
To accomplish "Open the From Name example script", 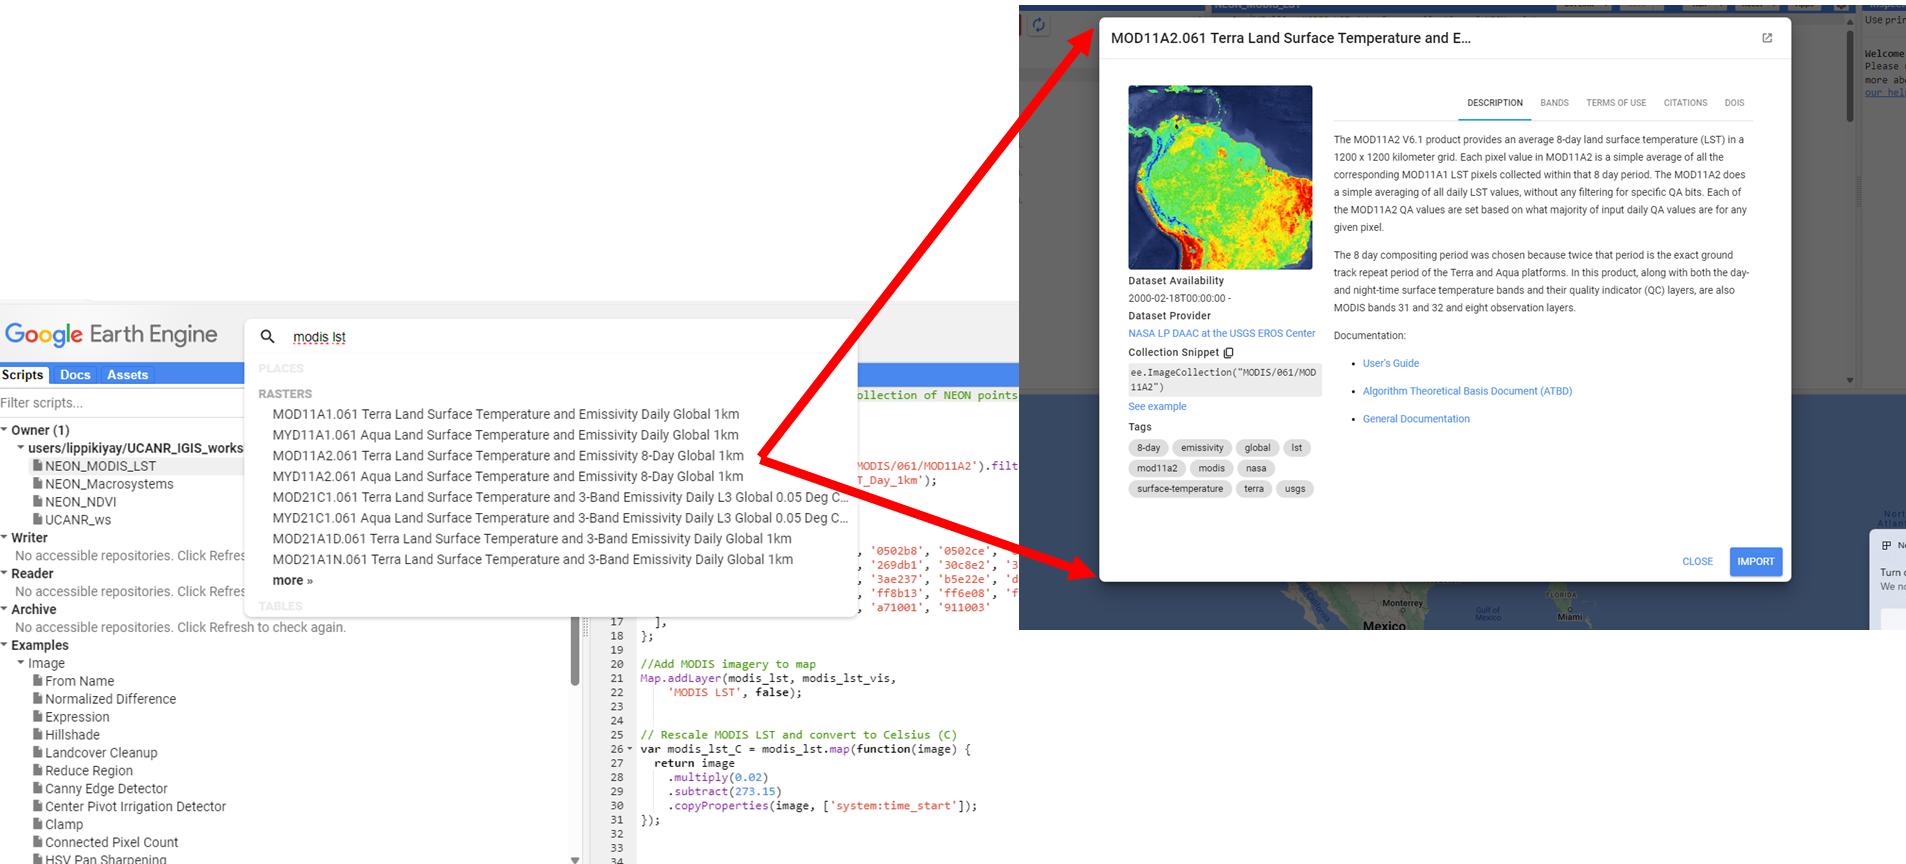I will pos(79,681).
